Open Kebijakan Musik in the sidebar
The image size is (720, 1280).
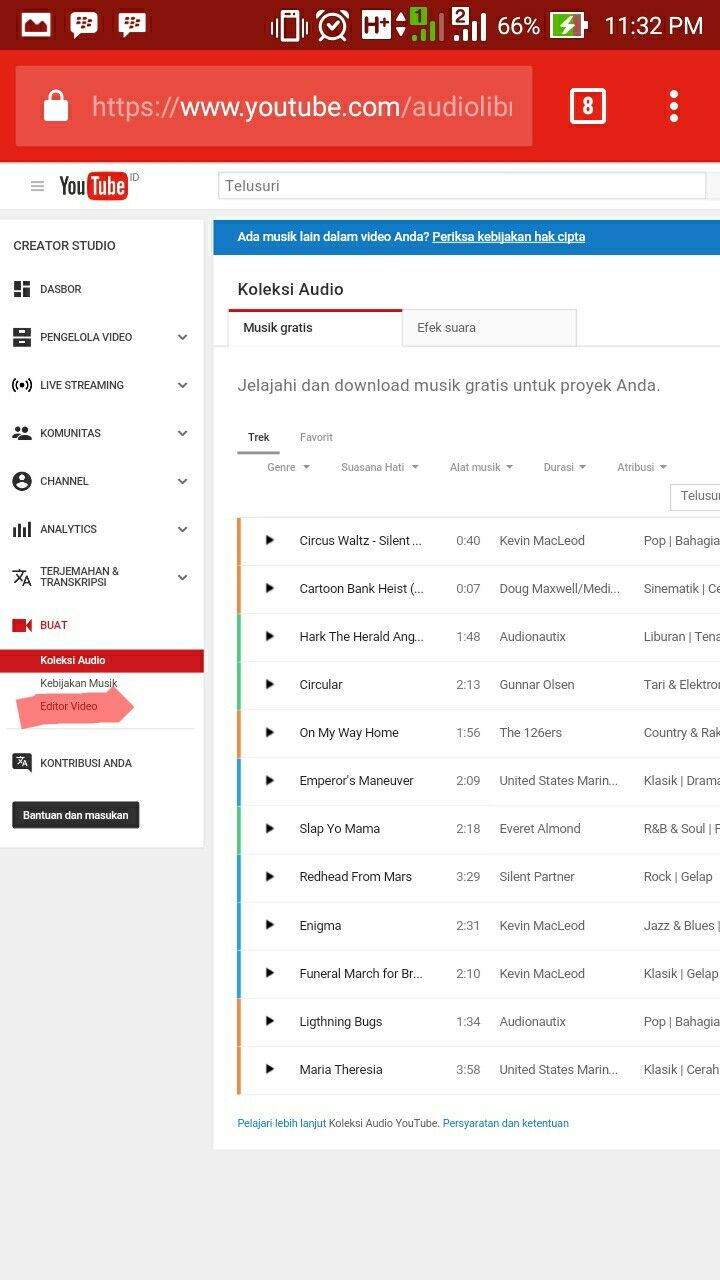tap(79, 683)
